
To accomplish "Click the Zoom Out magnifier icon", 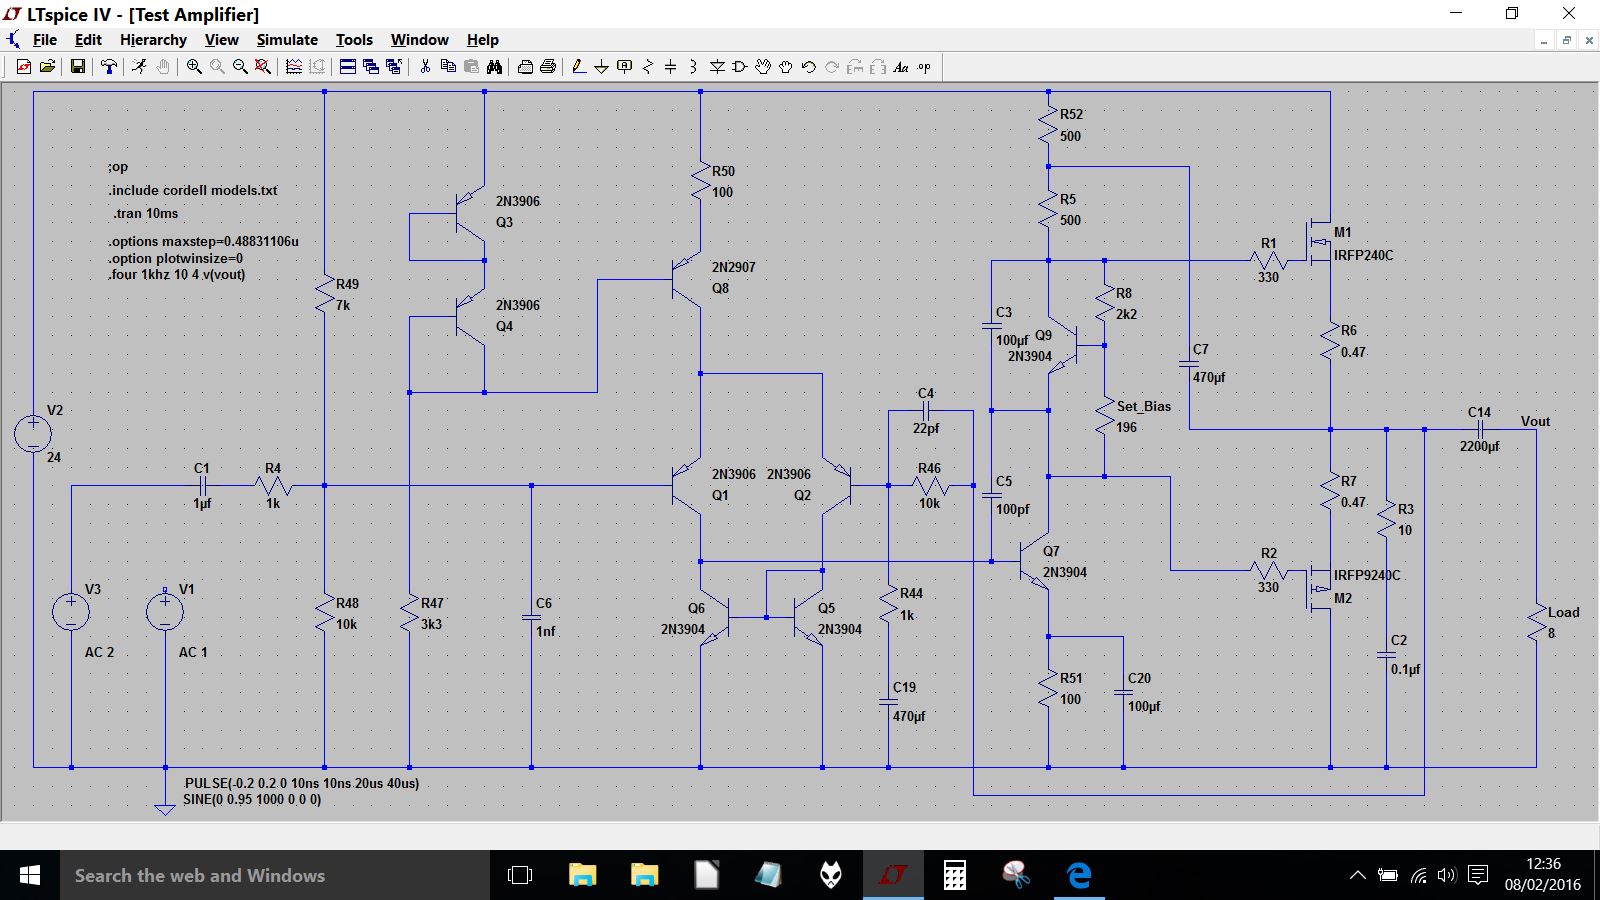I will (x=240, y=67).
